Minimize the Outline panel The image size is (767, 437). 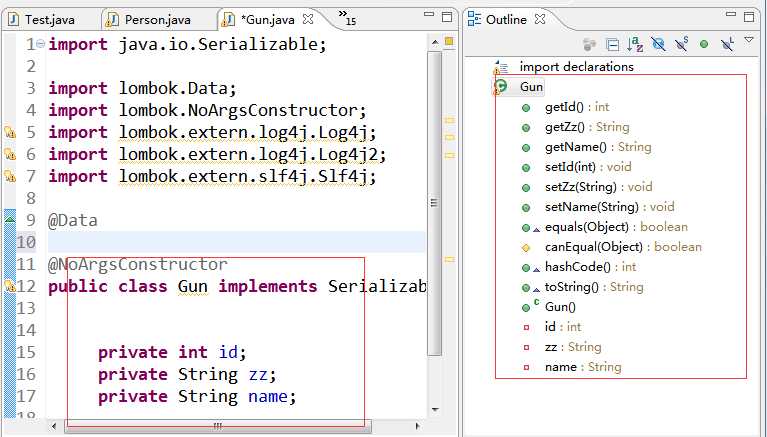tap(731, 15)
